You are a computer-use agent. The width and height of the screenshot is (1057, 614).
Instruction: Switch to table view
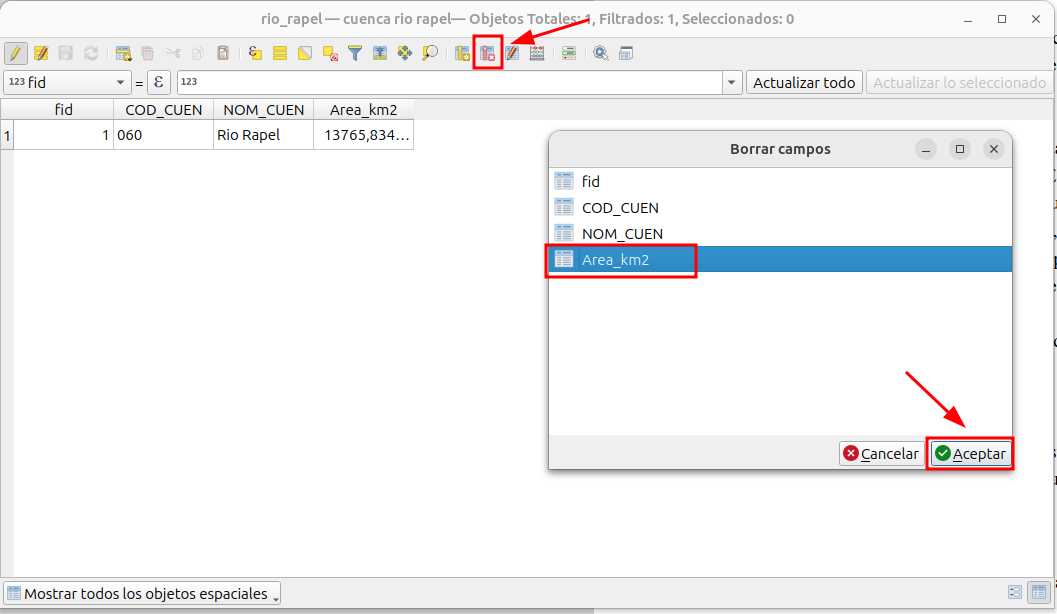[x=1039, y=593]
